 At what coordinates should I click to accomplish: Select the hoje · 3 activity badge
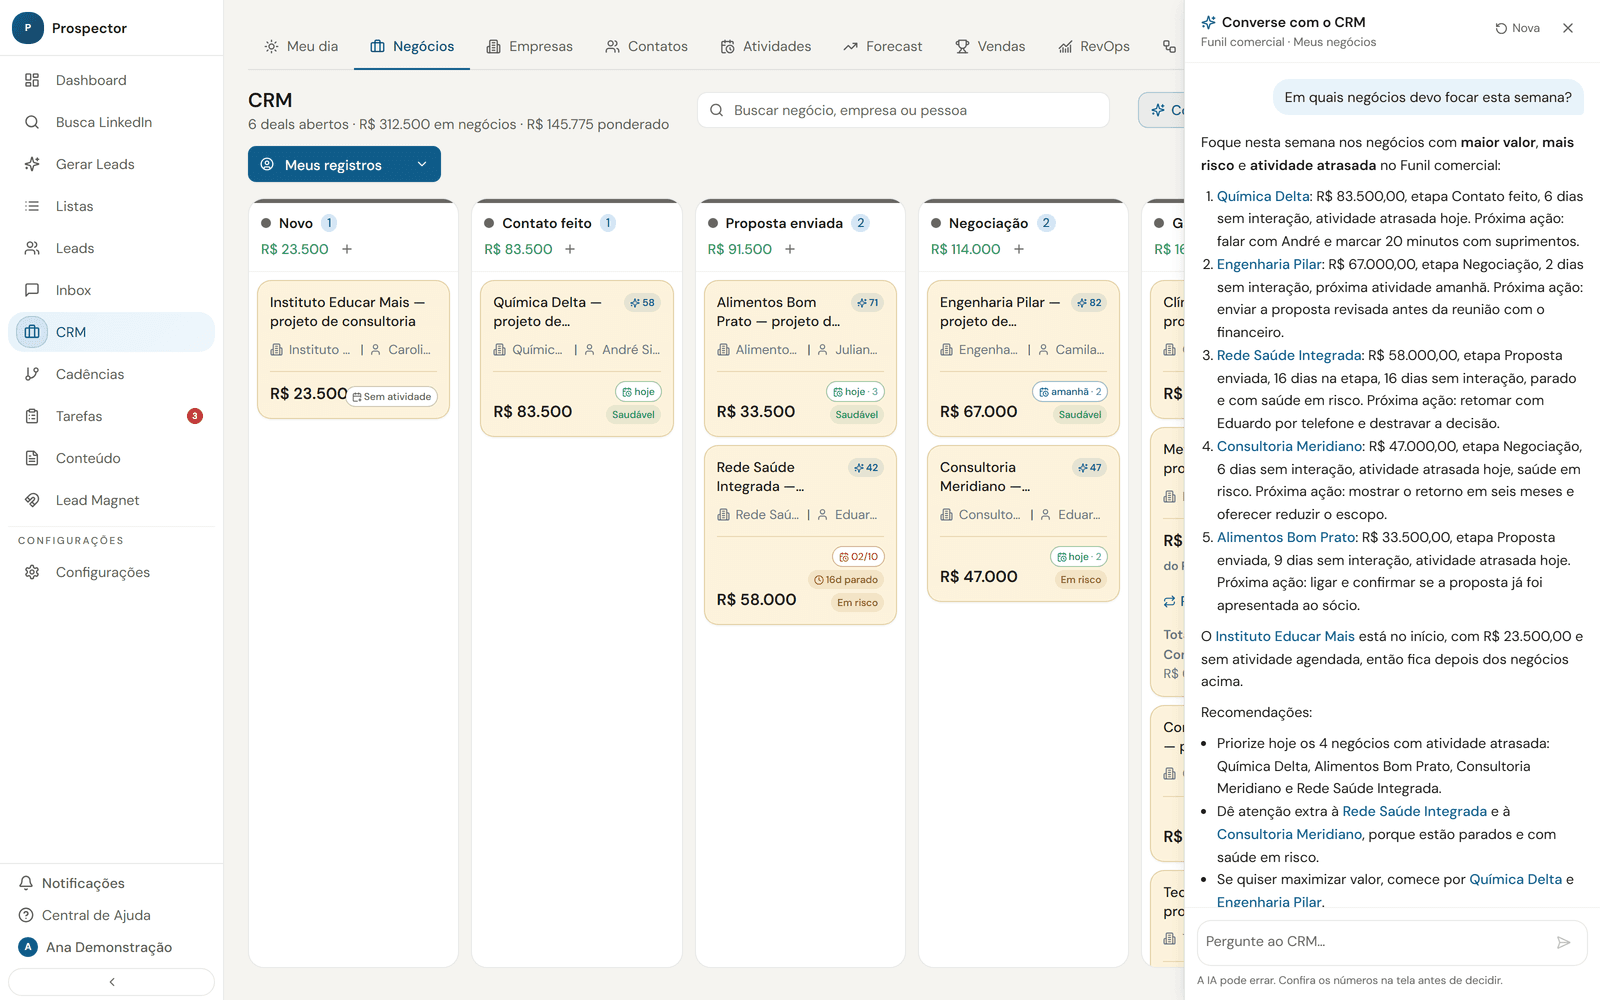coord(855,392)
